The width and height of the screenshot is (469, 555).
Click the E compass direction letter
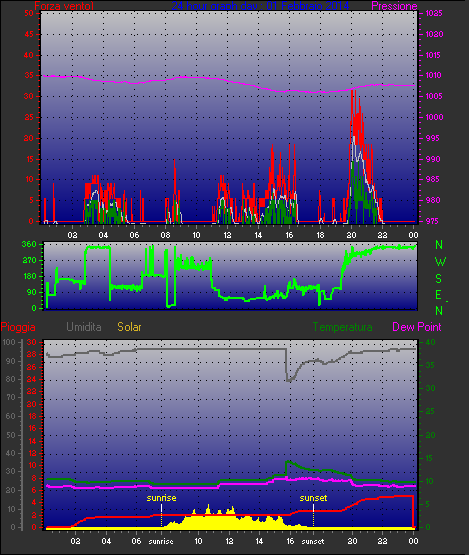[439, 295]
